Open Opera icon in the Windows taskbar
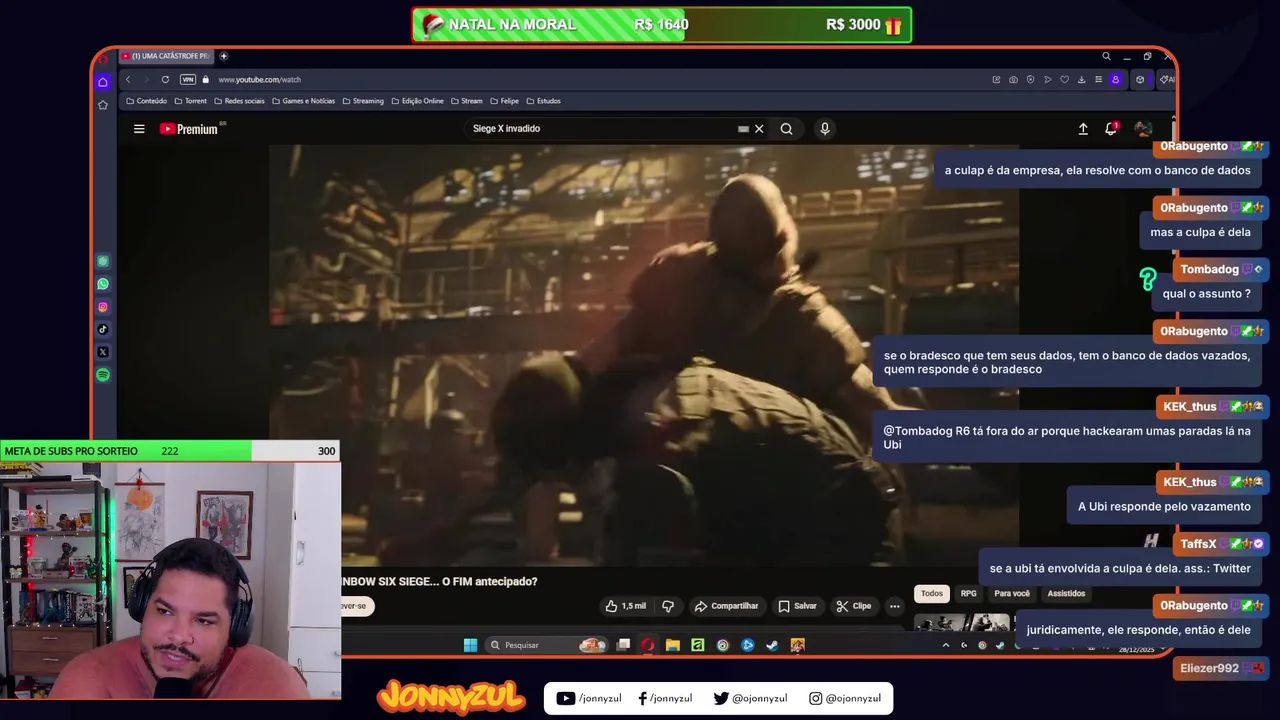 click(648, 645)
